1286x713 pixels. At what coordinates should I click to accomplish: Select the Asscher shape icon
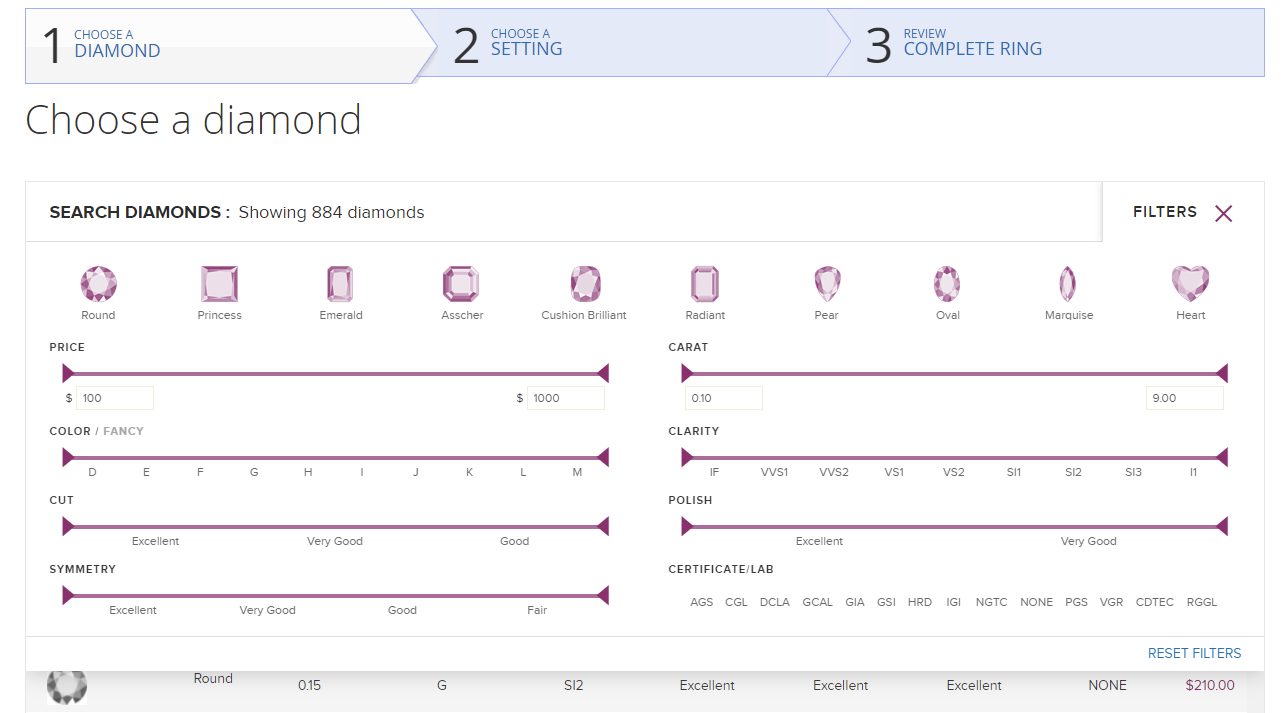[461, 285]
